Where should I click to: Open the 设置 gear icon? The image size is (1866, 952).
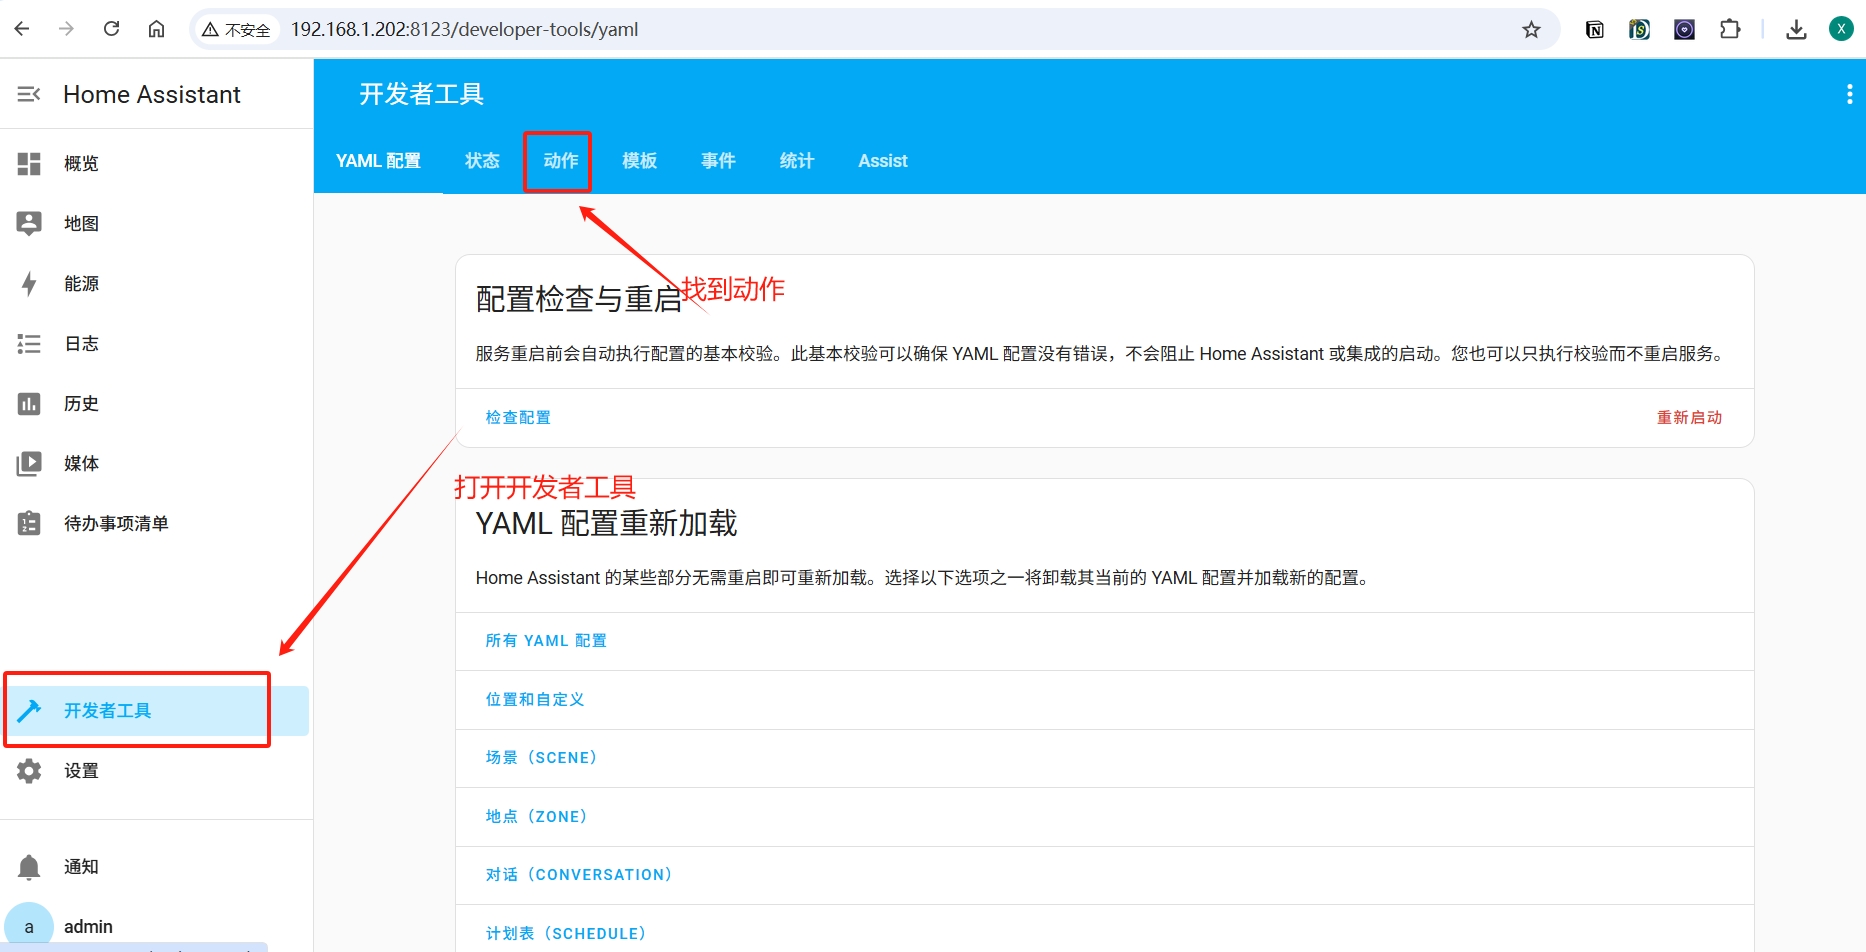click(x=29, y=771)
